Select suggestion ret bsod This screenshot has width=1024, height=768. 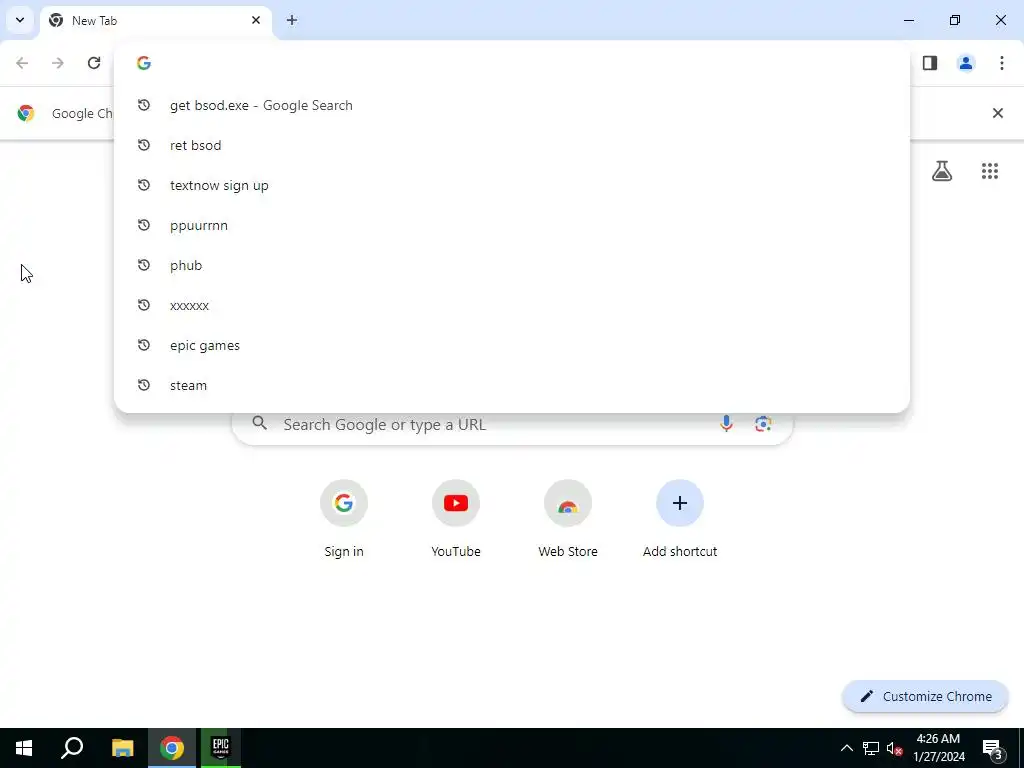tap(512, 145)
